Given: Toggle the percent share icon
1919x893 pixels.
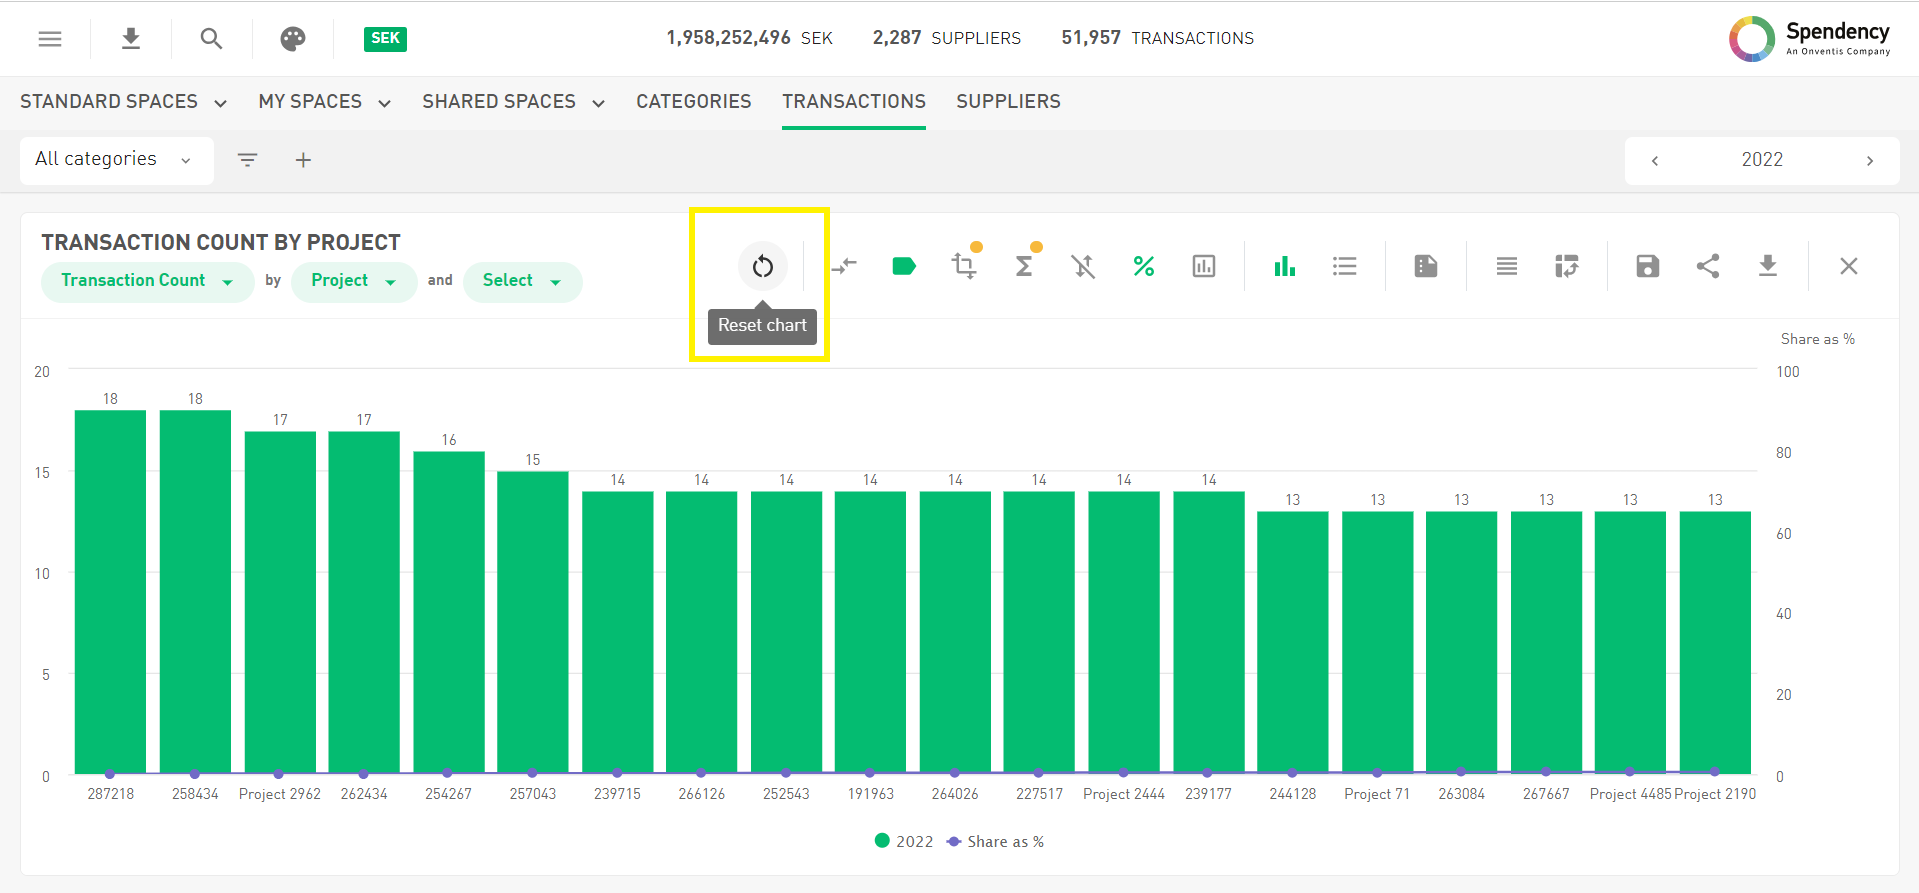Looking at the screenshot, I should [1144, 266].
